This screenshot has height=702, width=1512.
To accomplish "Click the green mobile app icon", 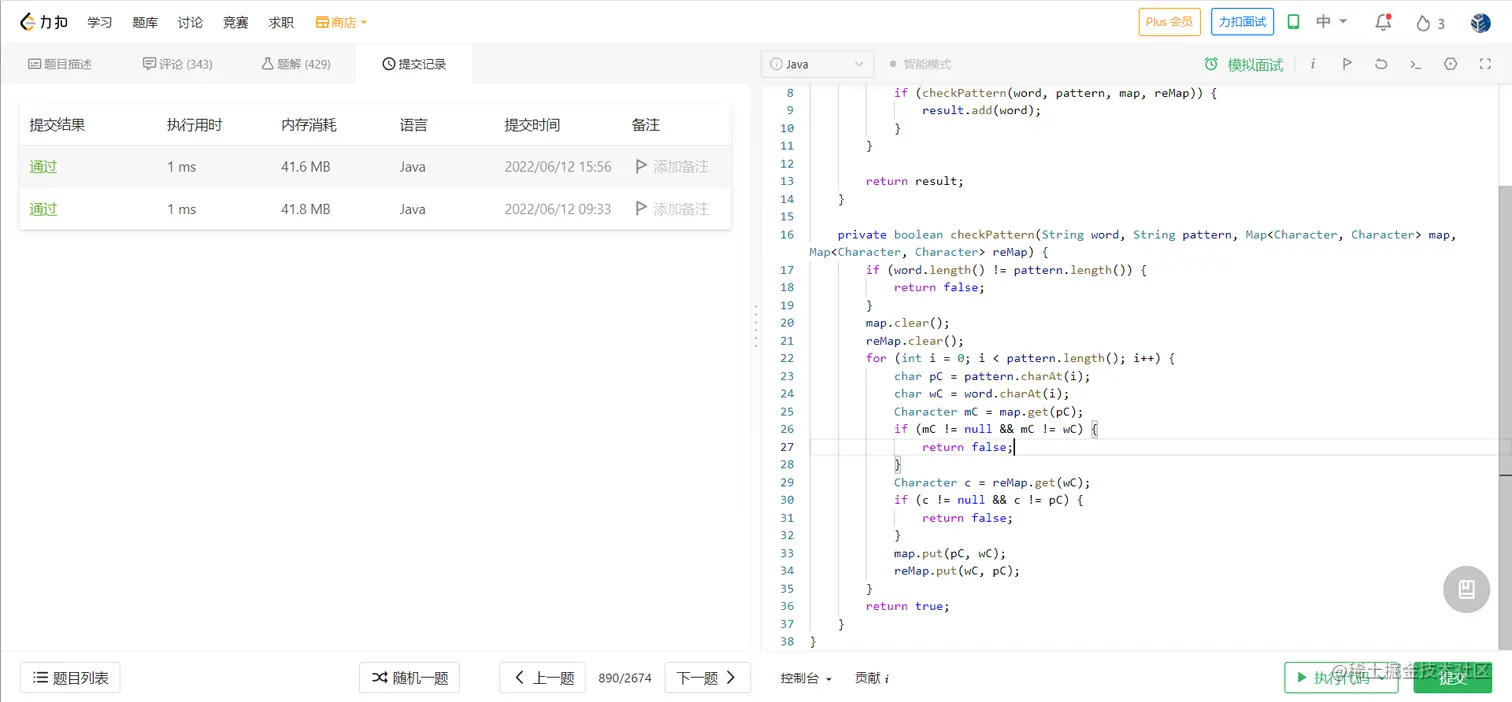I will (1293, 22).
